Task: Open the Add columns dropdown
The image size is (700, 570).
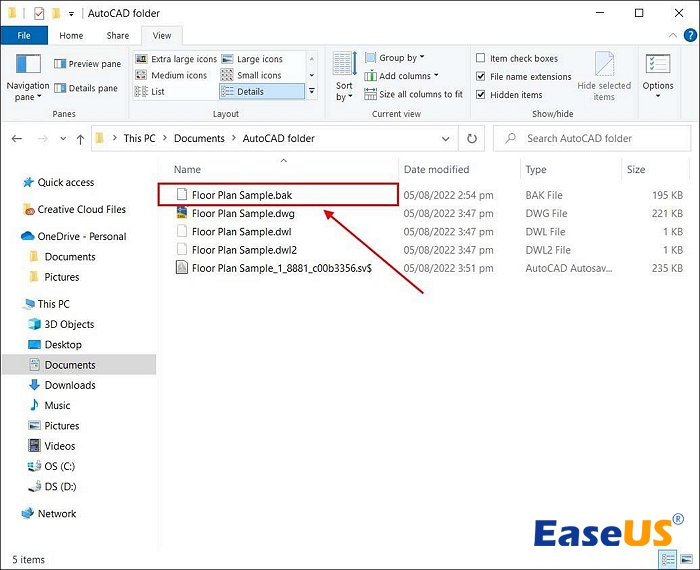Action: click(404, 76)
